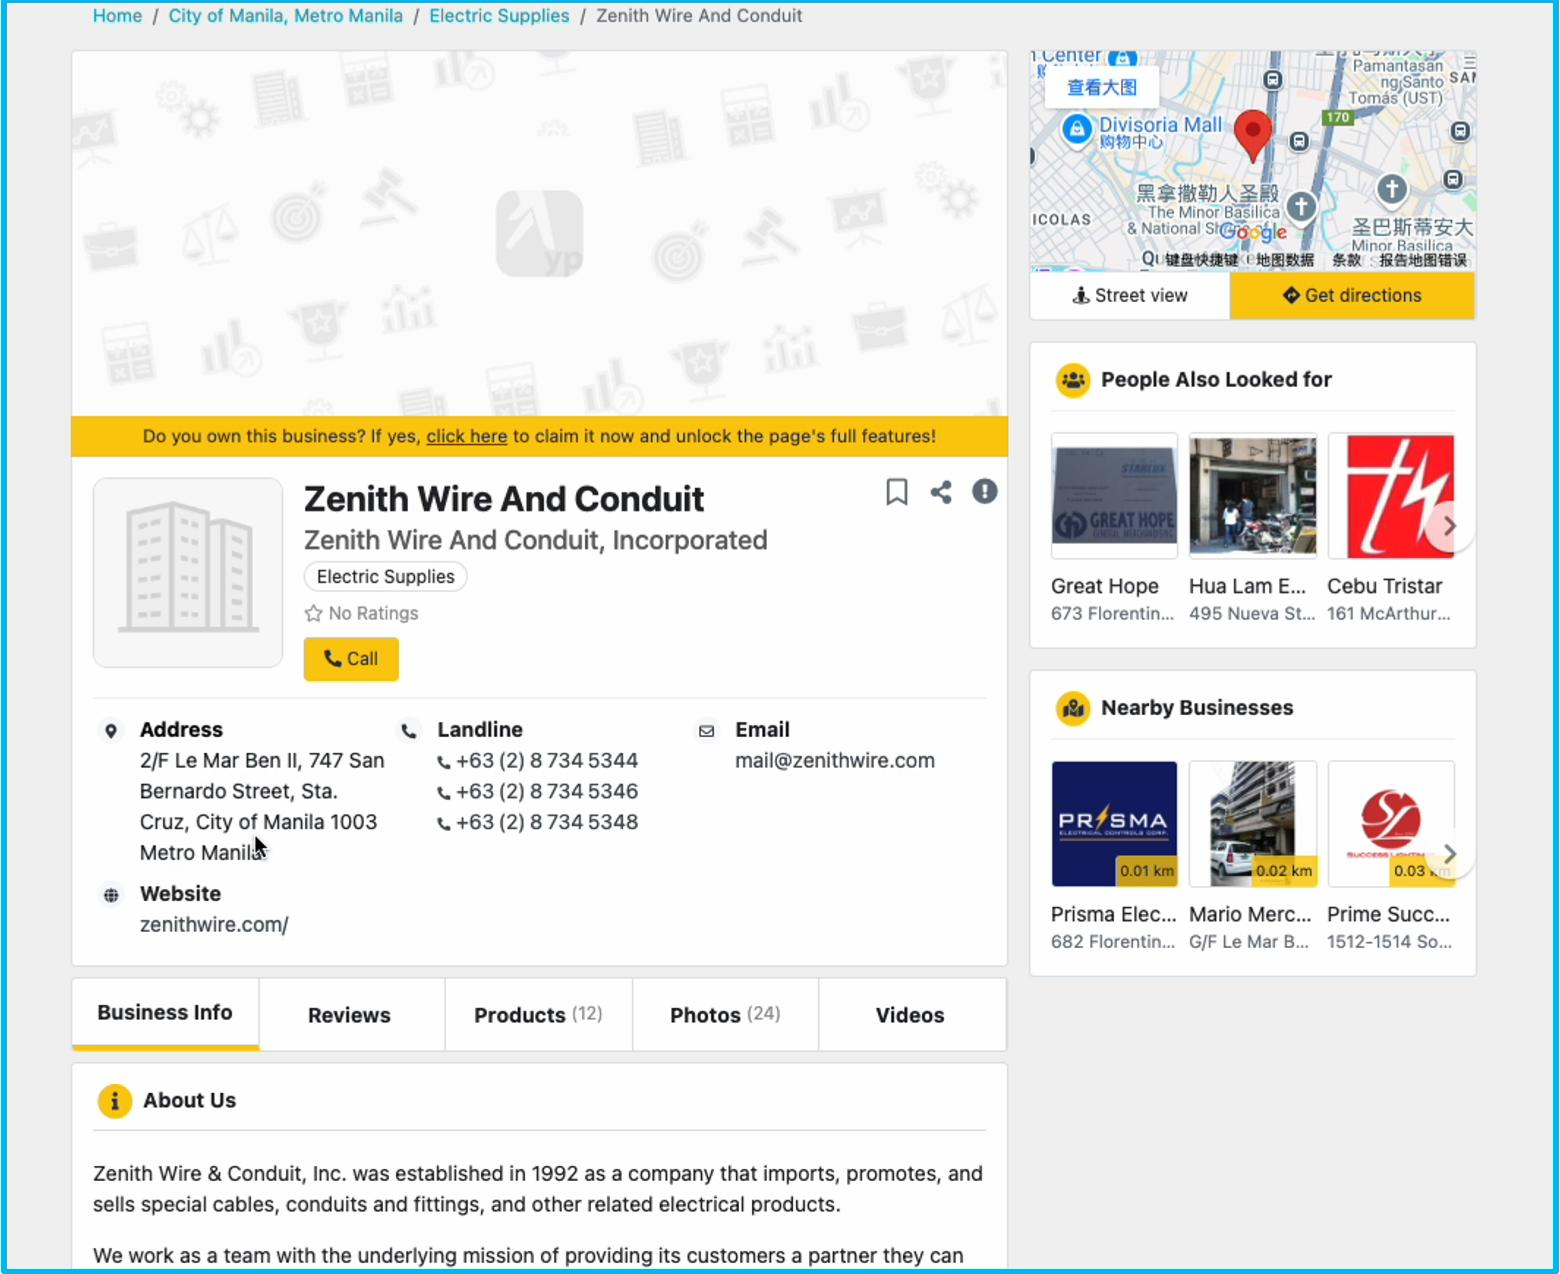Click the yellow Call button

351,659
